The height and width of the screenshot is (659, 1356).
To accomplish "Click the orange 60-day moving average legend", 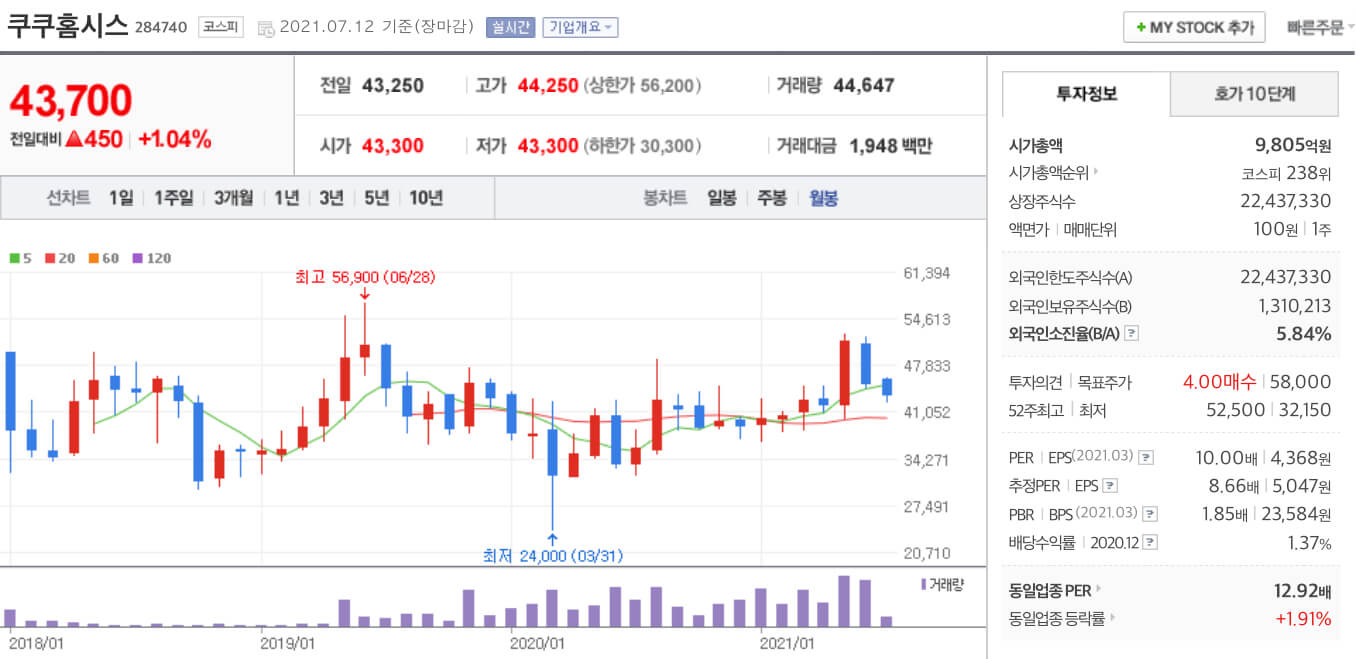I will (x=104, y=258).
